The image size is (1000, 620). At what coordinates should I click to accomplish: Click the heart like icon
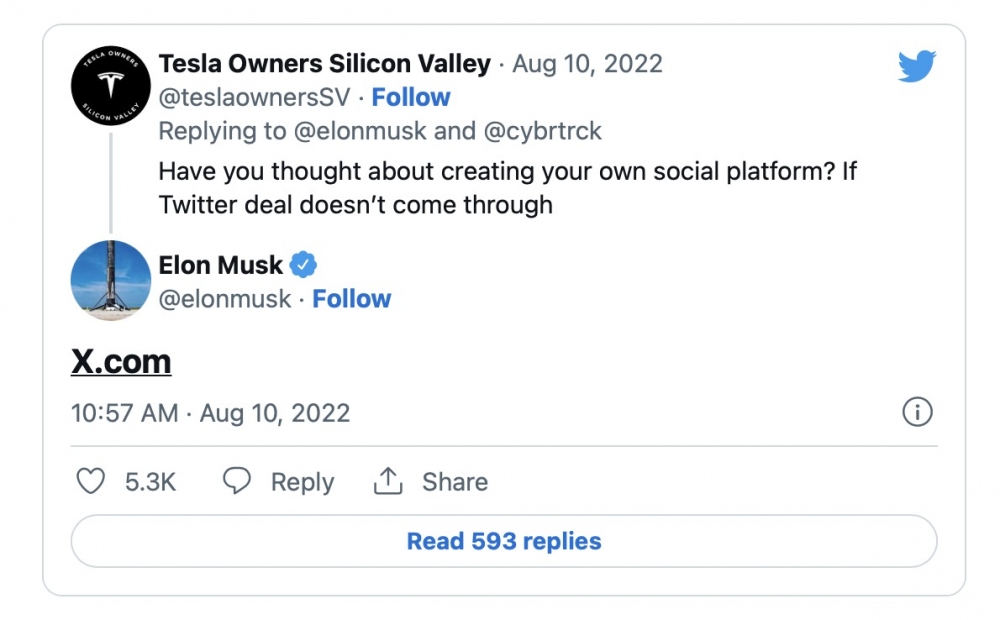pyautogui.click(x=91, y=482)
